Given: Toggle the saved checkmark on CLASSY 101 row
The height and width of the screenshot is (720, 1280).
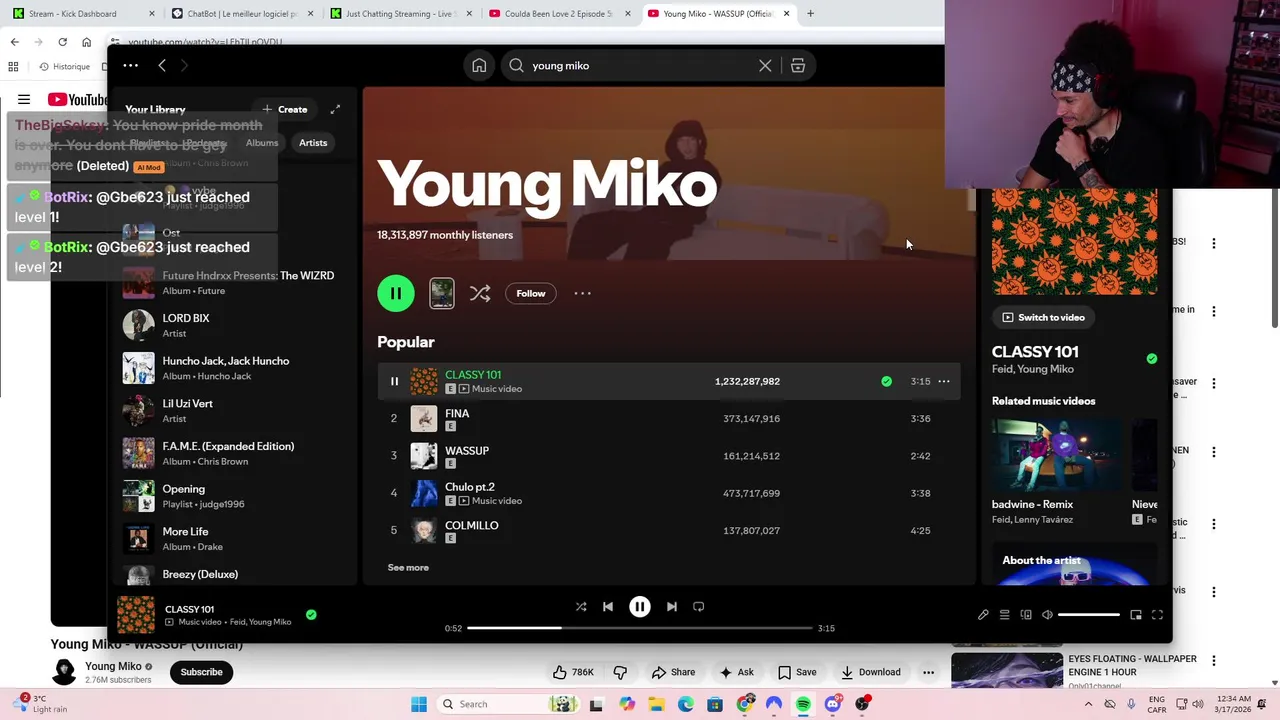Looking at the screenshot, I should 886,381.
